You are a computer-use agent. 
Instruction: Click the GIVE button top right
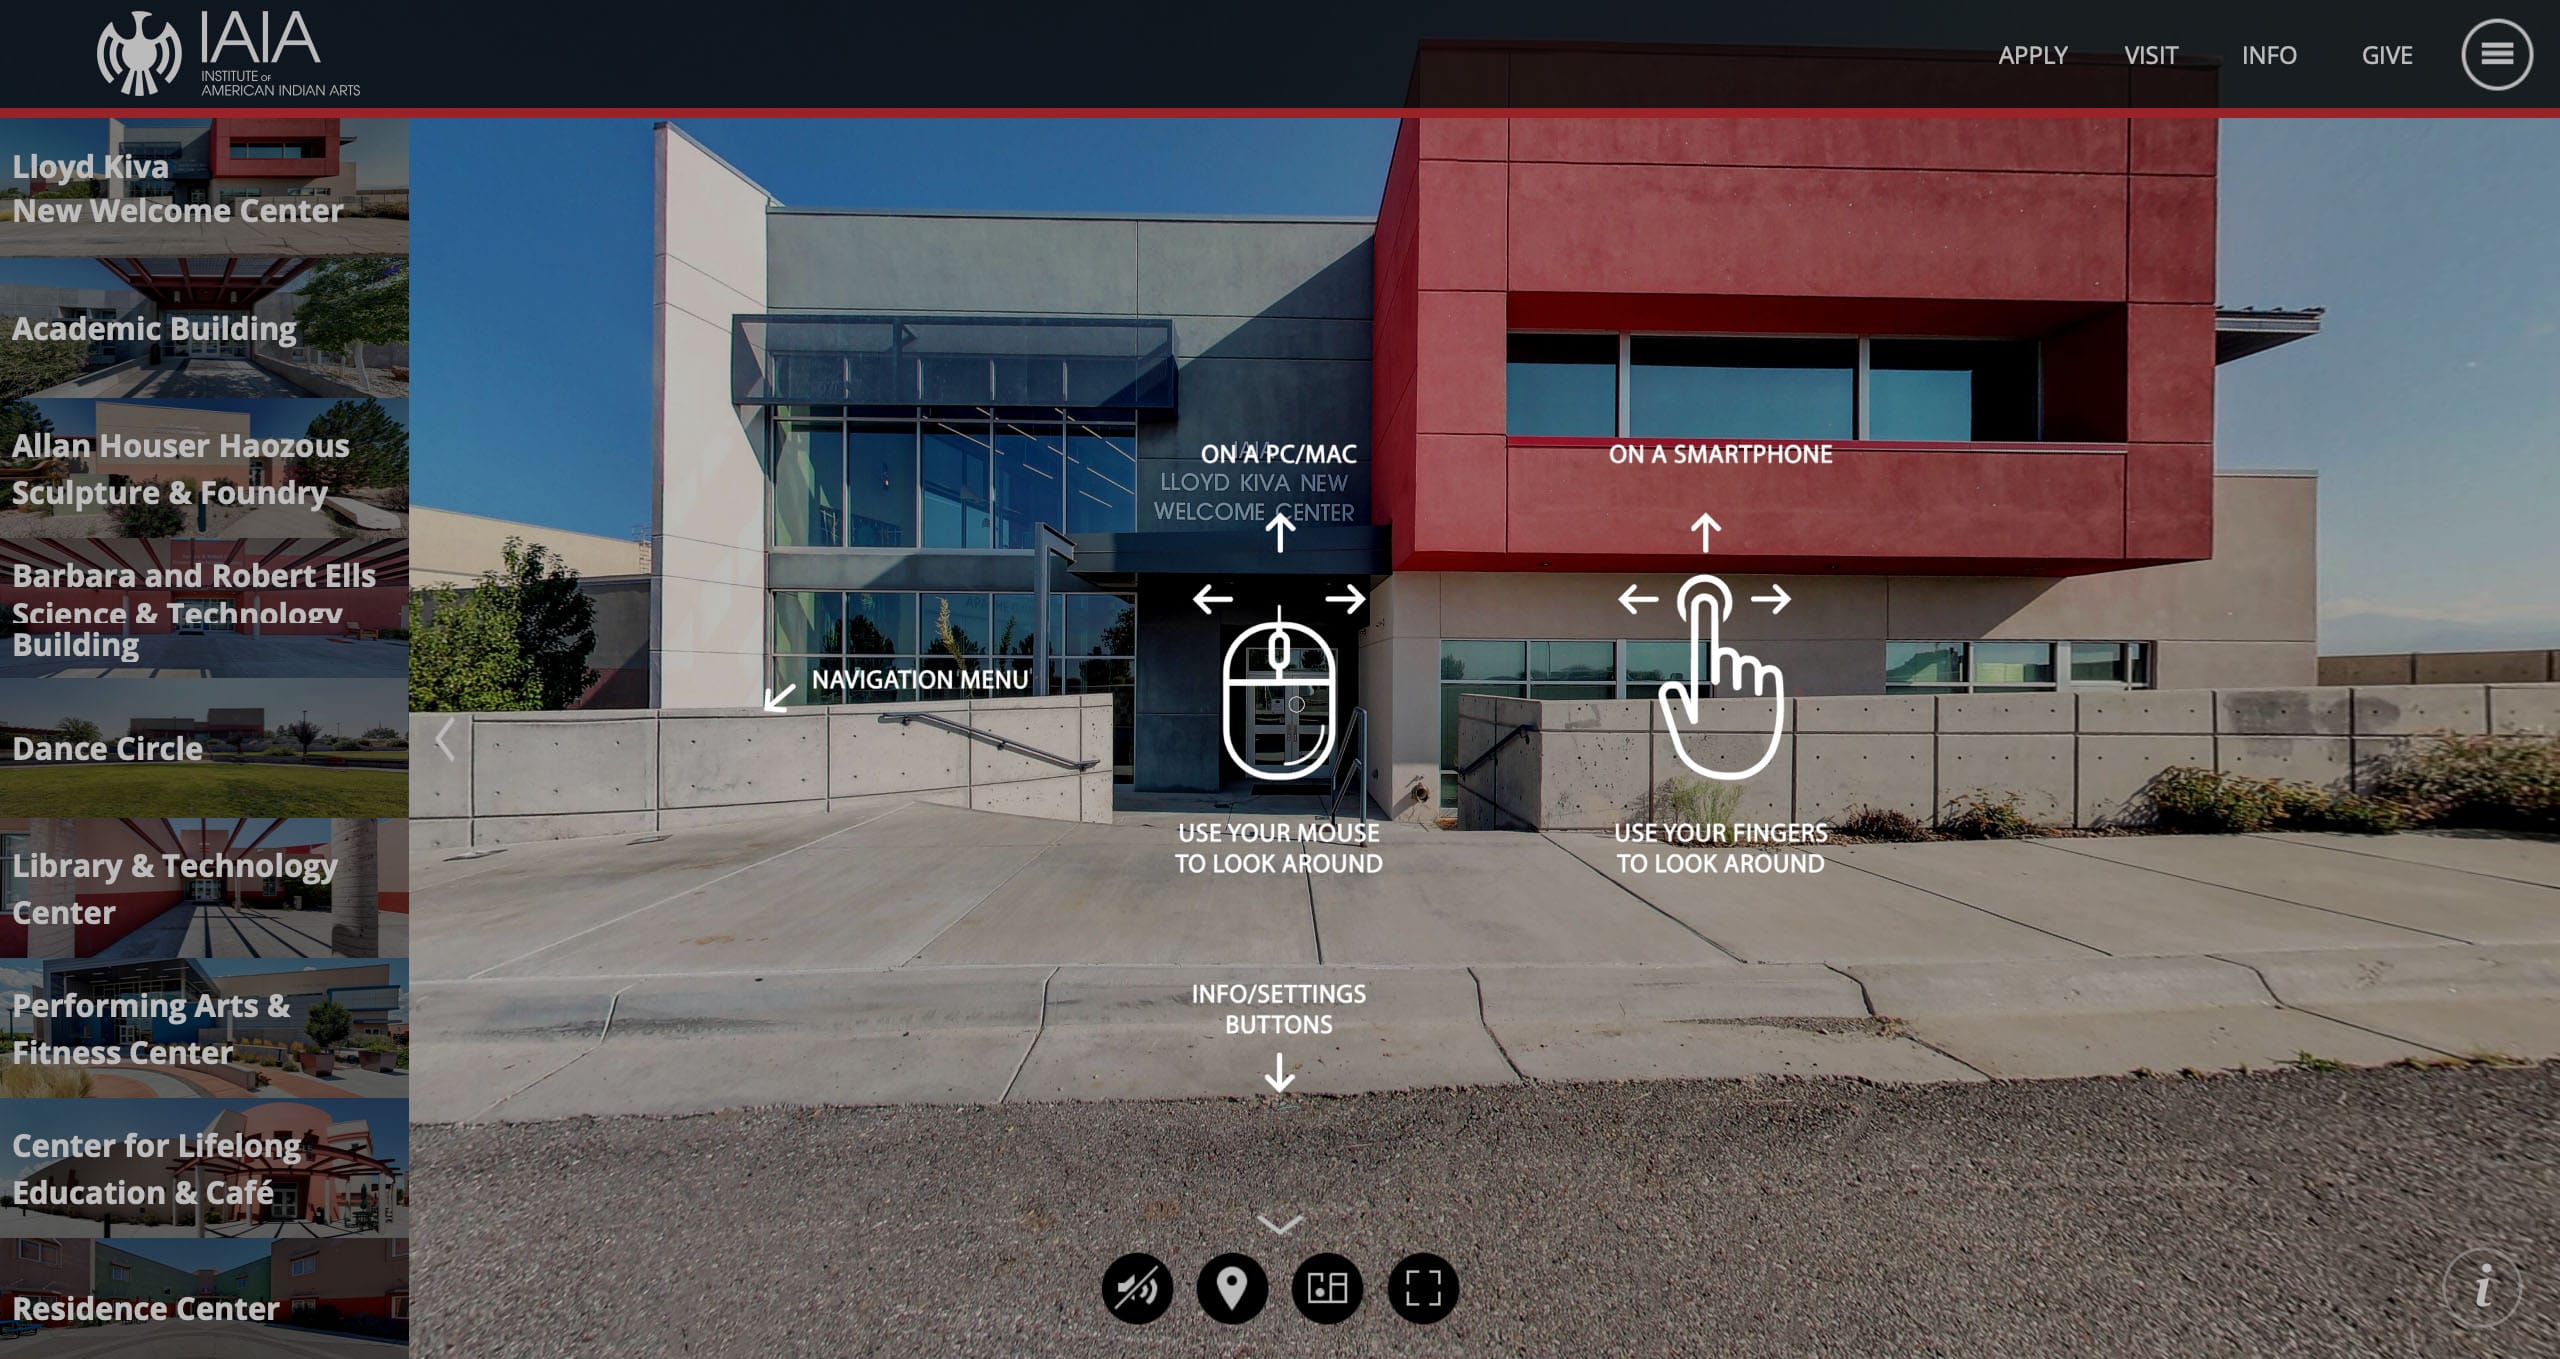(x=2387, y=54)
